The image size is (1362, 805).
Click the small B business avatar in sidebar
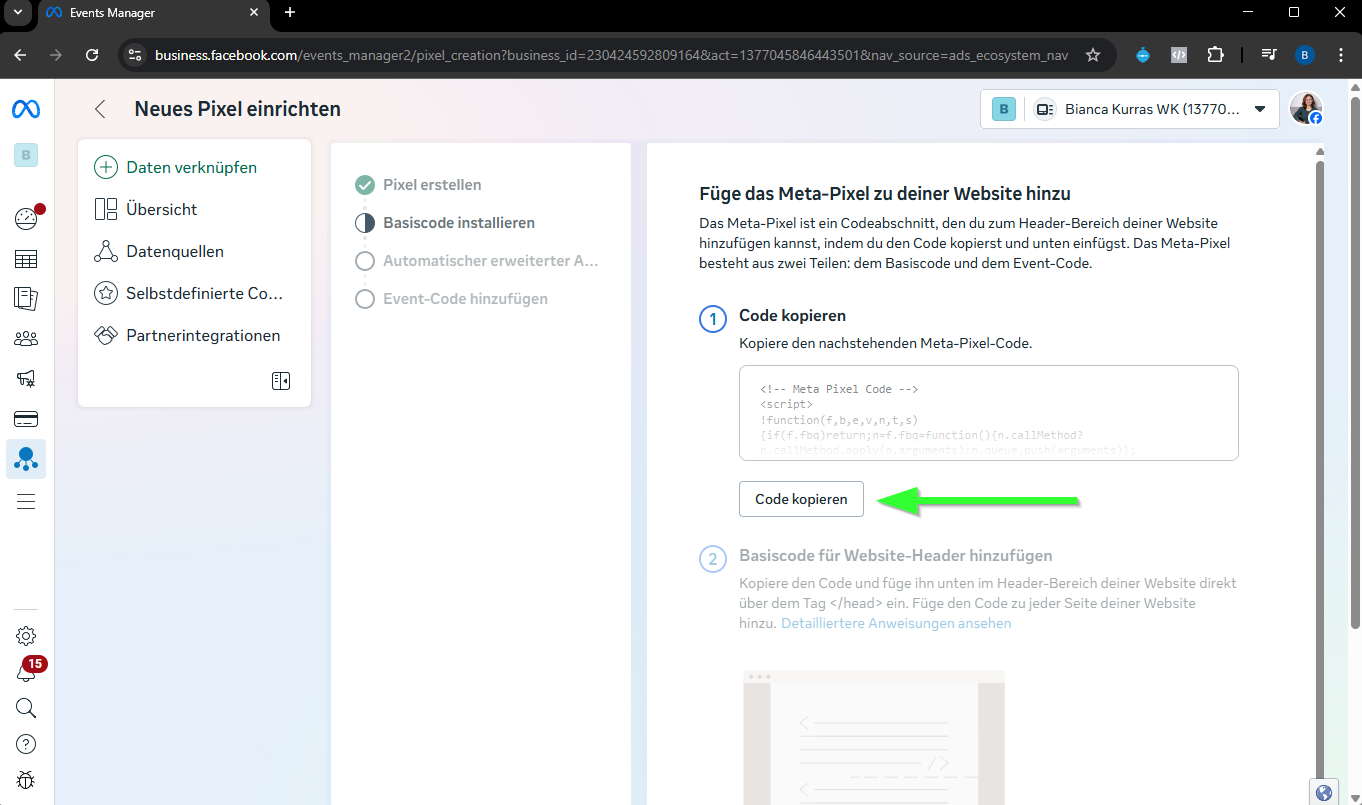coord(26,155)
